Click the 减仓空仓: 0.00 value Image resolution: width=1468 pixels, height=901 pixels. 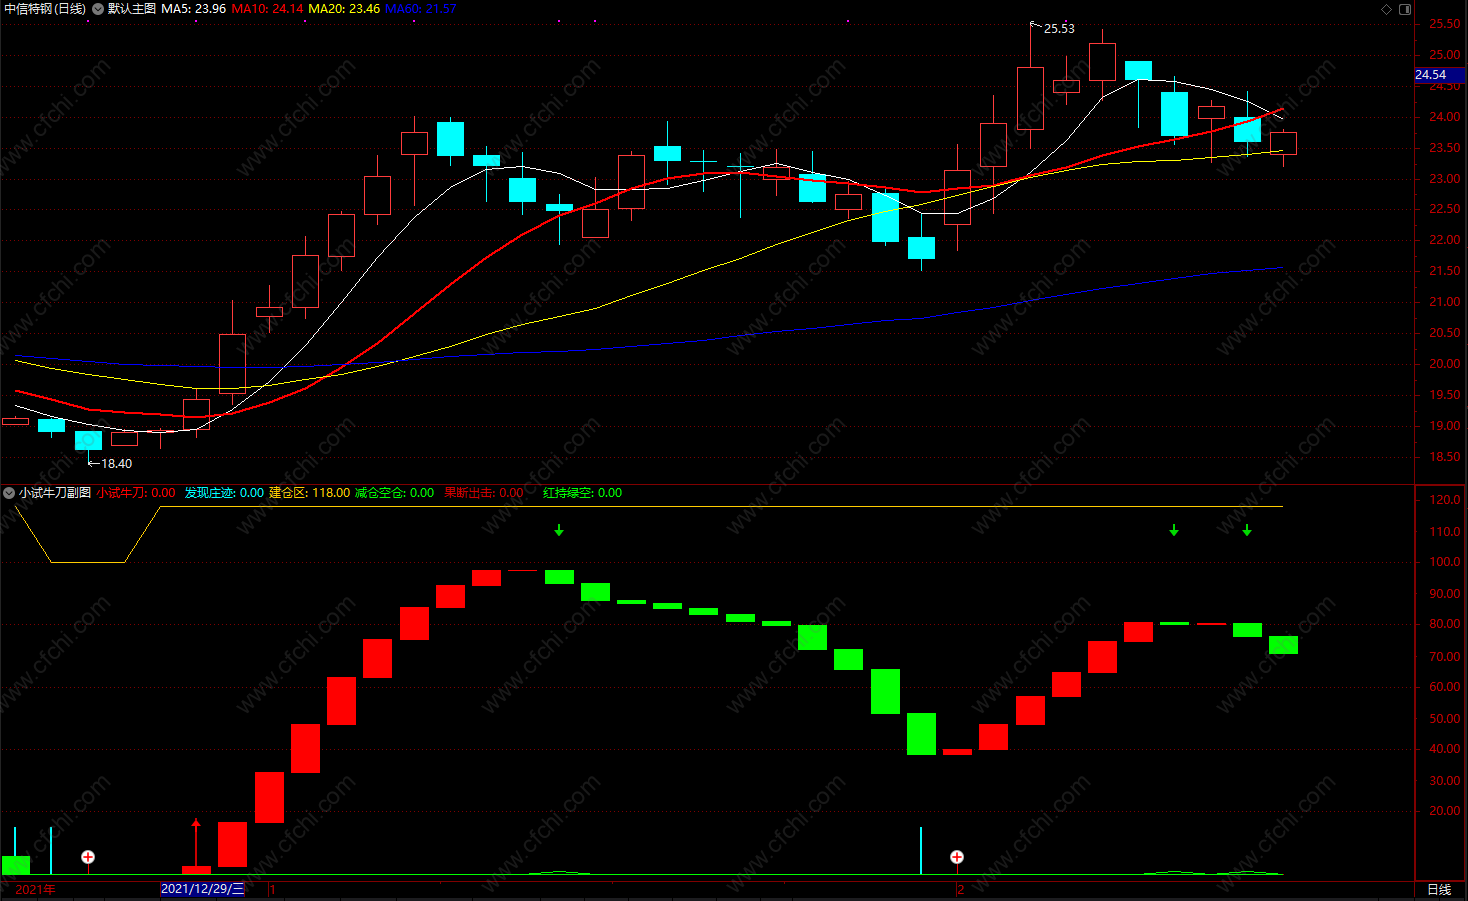point(394,493)
